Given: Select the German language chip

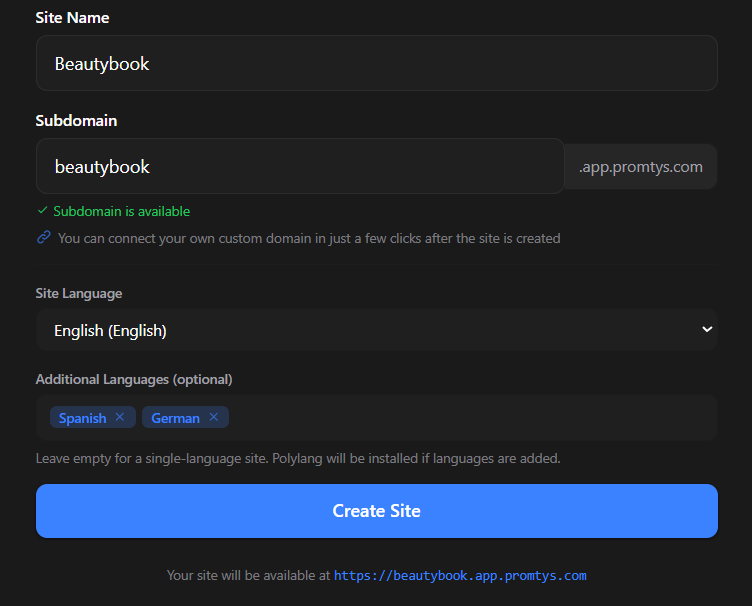Looking at the screenshot, I should (176, 418).
